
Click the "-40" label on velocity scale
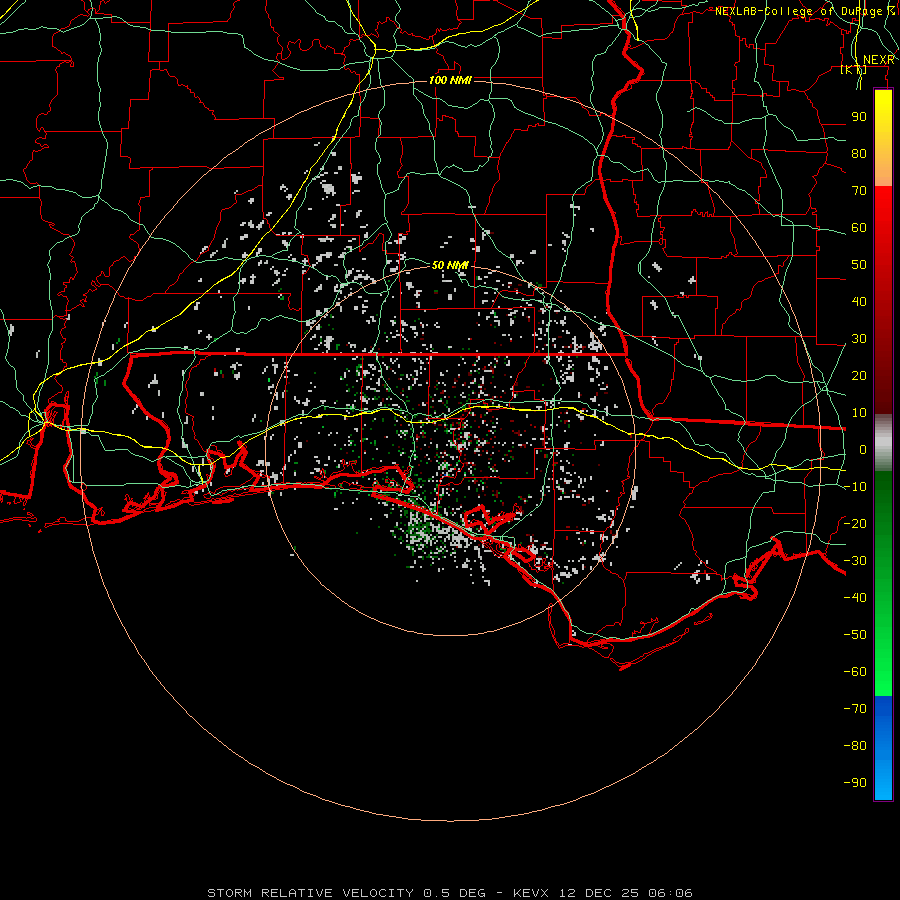tap(855, 598)
